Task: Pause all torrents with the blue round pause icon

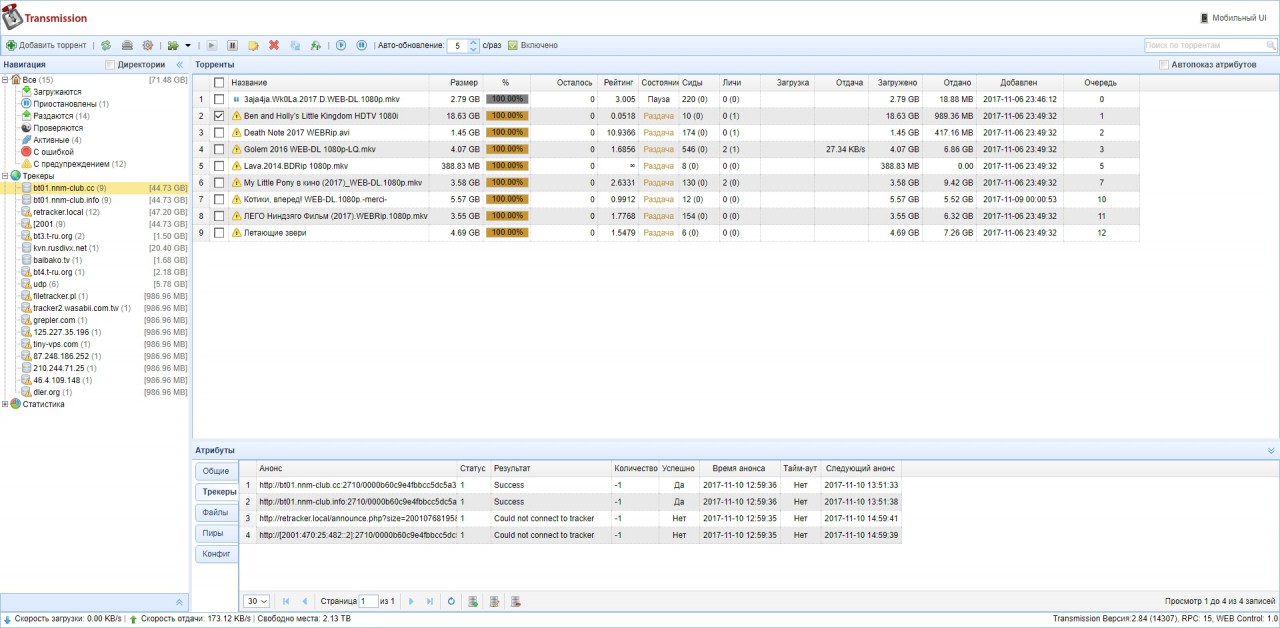Action: (x=361, y=45)
